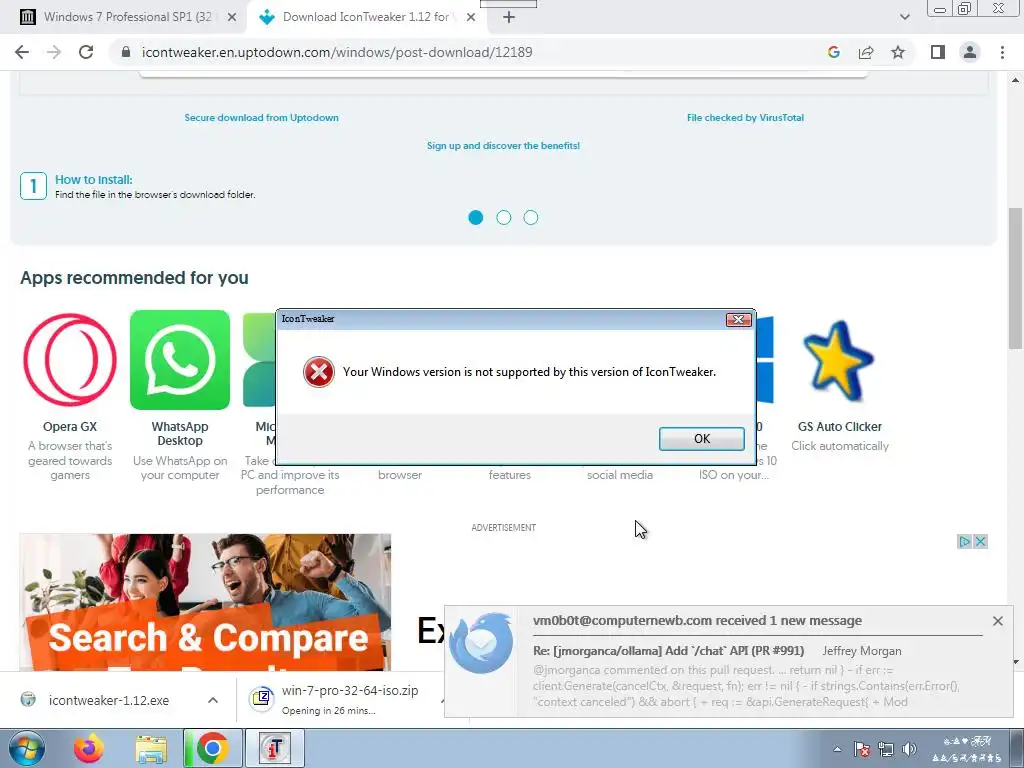Click the page vertical scrollbar thumb
Image resolution: width=1024 pixels, height=768 pixels.
(x=1016, y=279)
